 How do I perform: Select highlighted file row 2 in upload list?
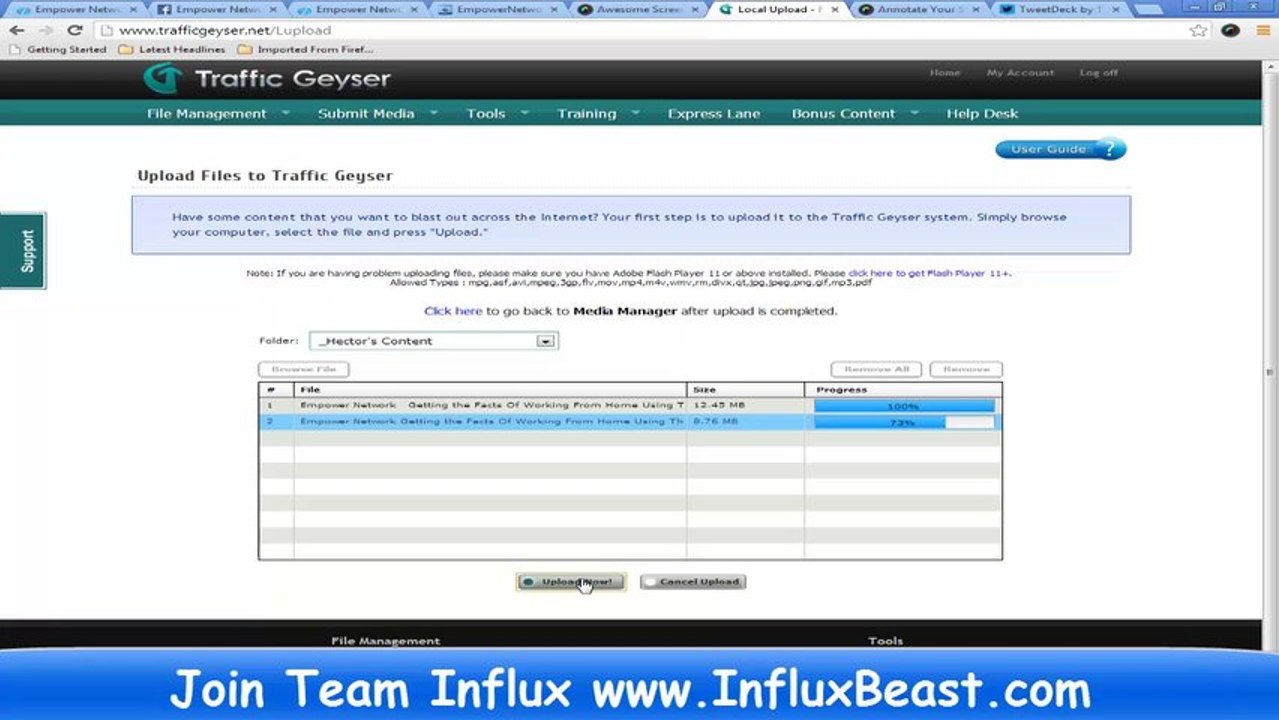tap(630, 423)
